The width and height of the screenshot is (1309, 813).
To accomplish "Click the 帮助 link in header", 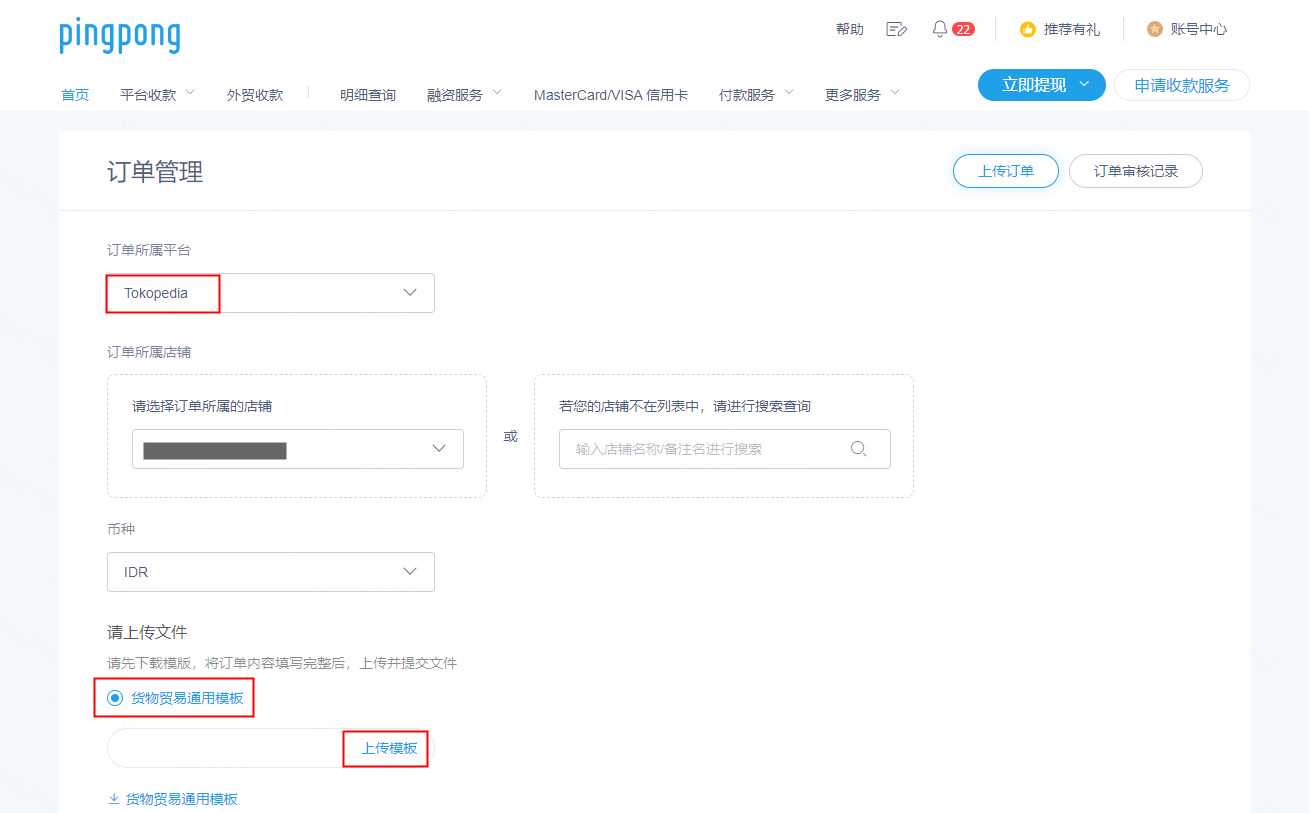I will pos(850,29).
